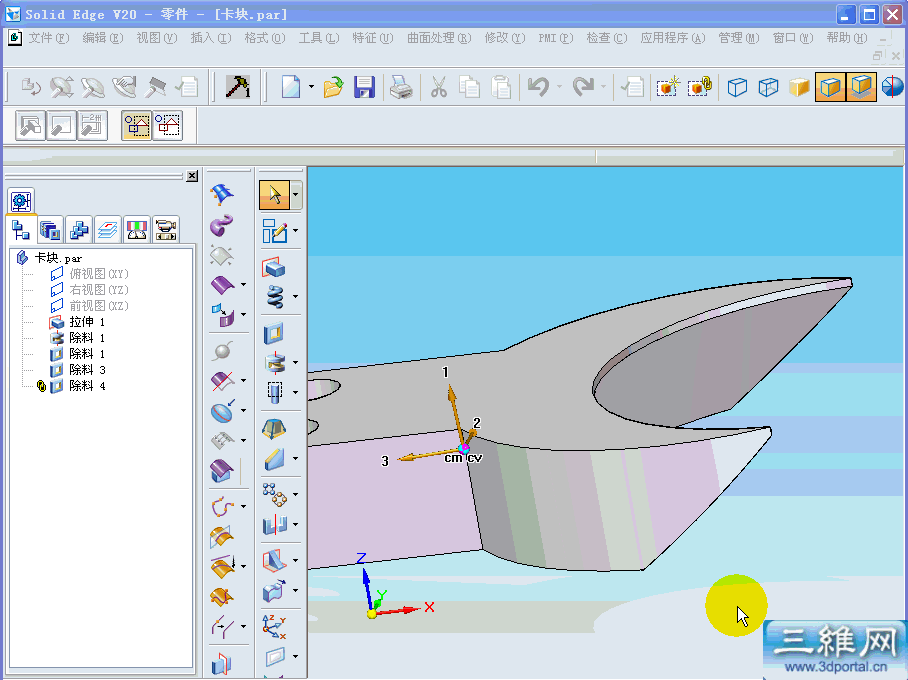Click the principal axis 1 arrow
The height and width of the screenshot is (680, 908).
pos(455,416)
